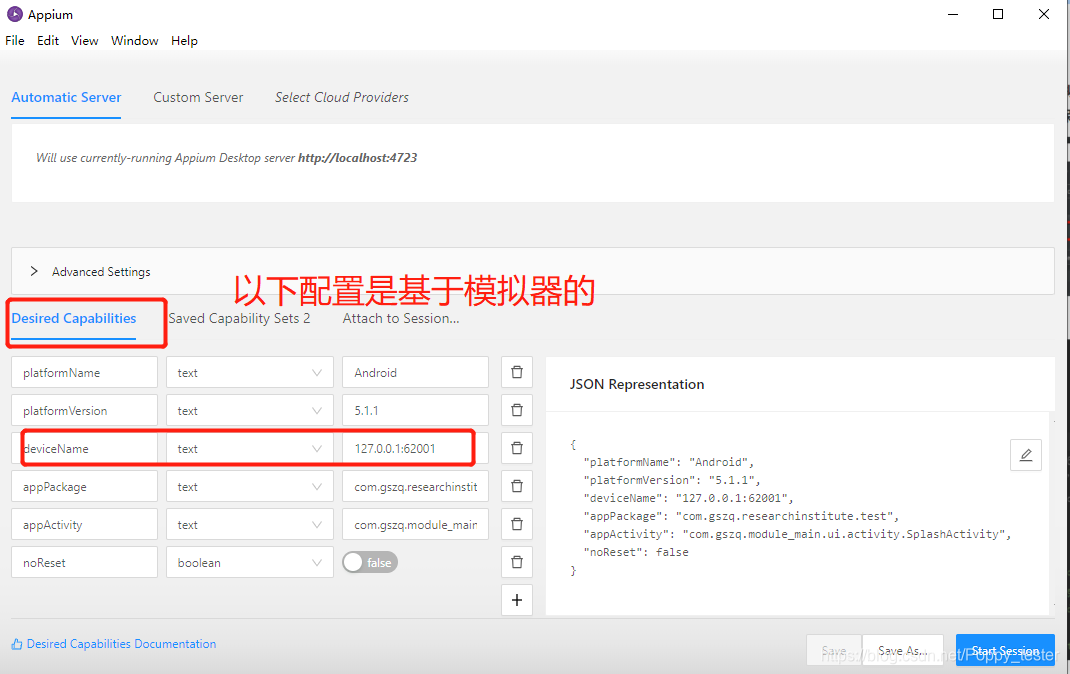Open type dropdown for deviceName row
The width and height of the screenshot is (1070, 674).
click(250, 448)
